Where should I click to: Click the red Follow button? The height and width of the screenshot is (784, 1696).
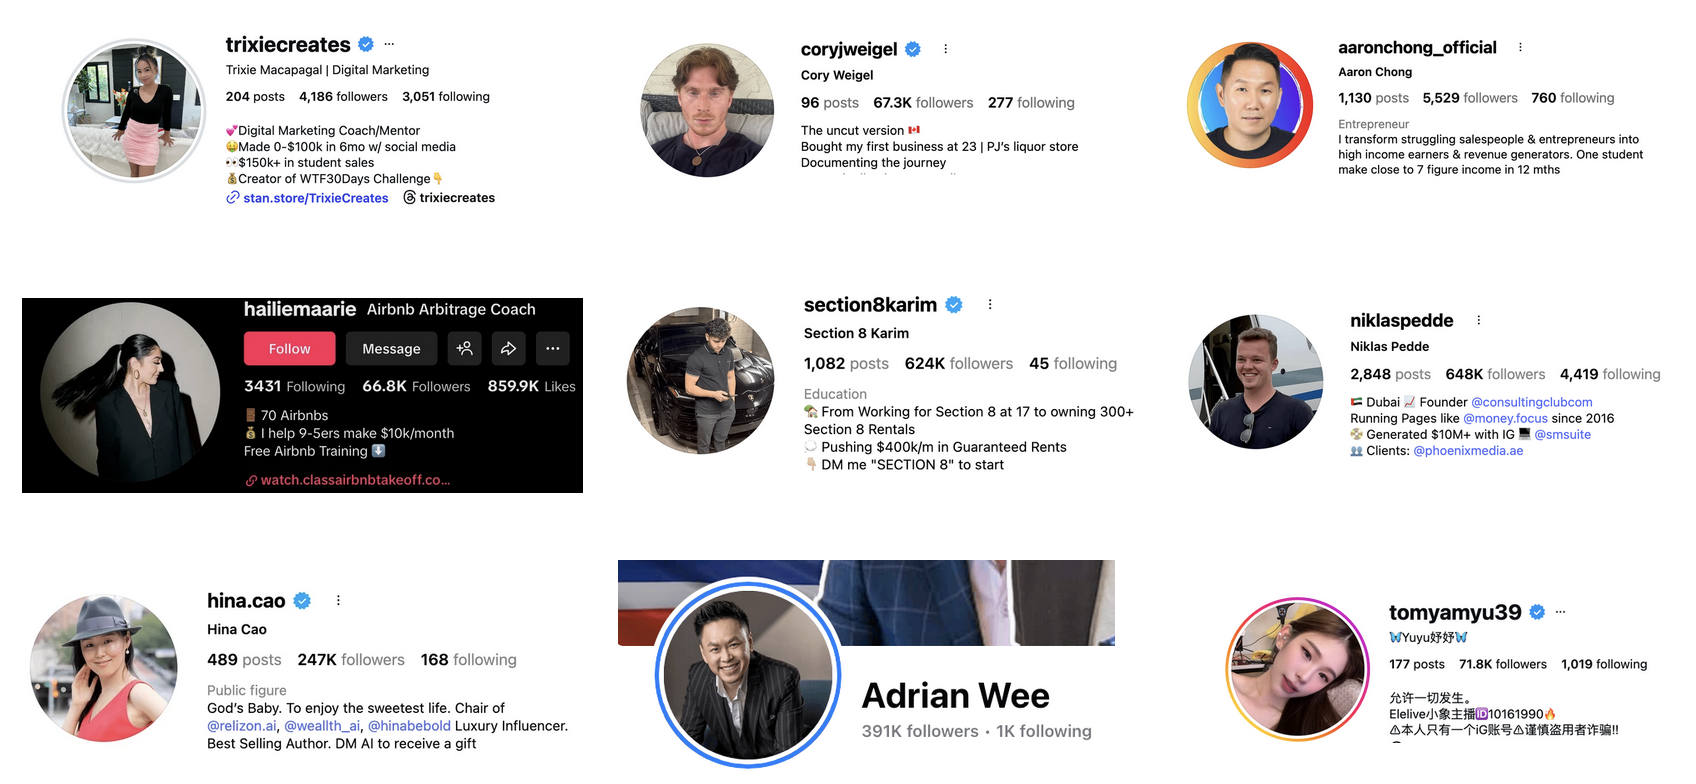[x=289, y=348]
